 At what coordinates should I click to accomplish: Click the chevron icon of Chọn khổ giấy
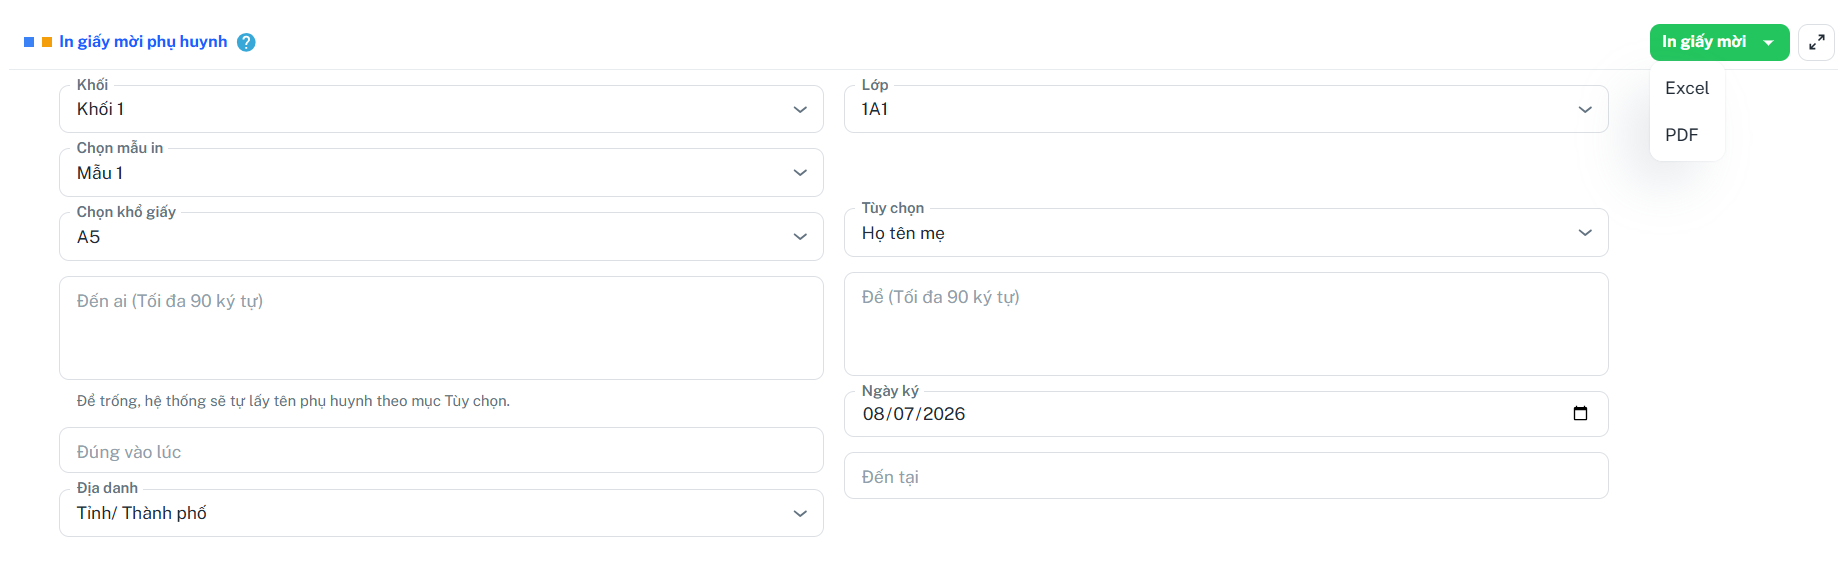coord(800,237)
